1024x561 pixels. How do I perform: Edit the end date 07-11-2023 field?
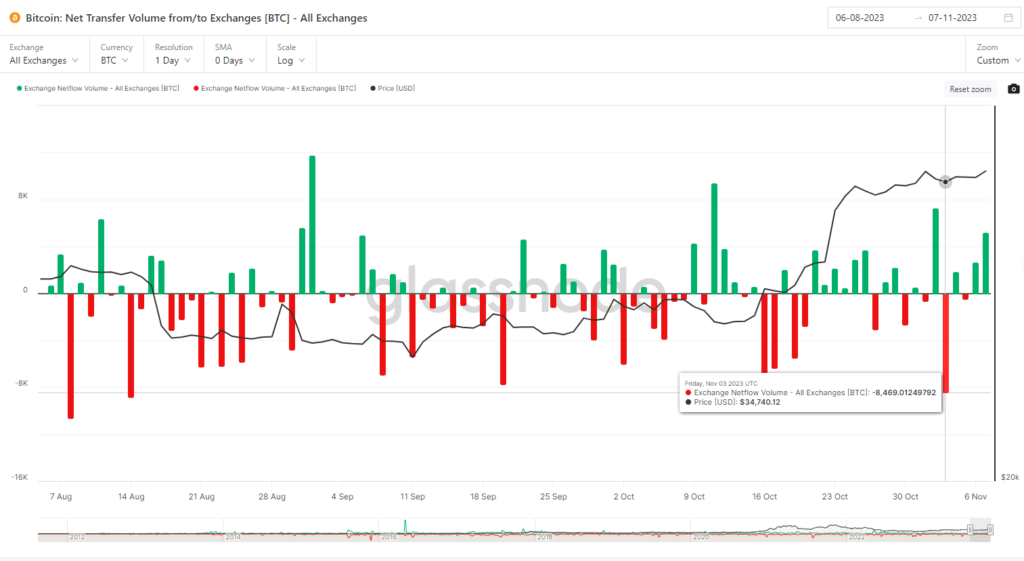[x=952, y=18]
